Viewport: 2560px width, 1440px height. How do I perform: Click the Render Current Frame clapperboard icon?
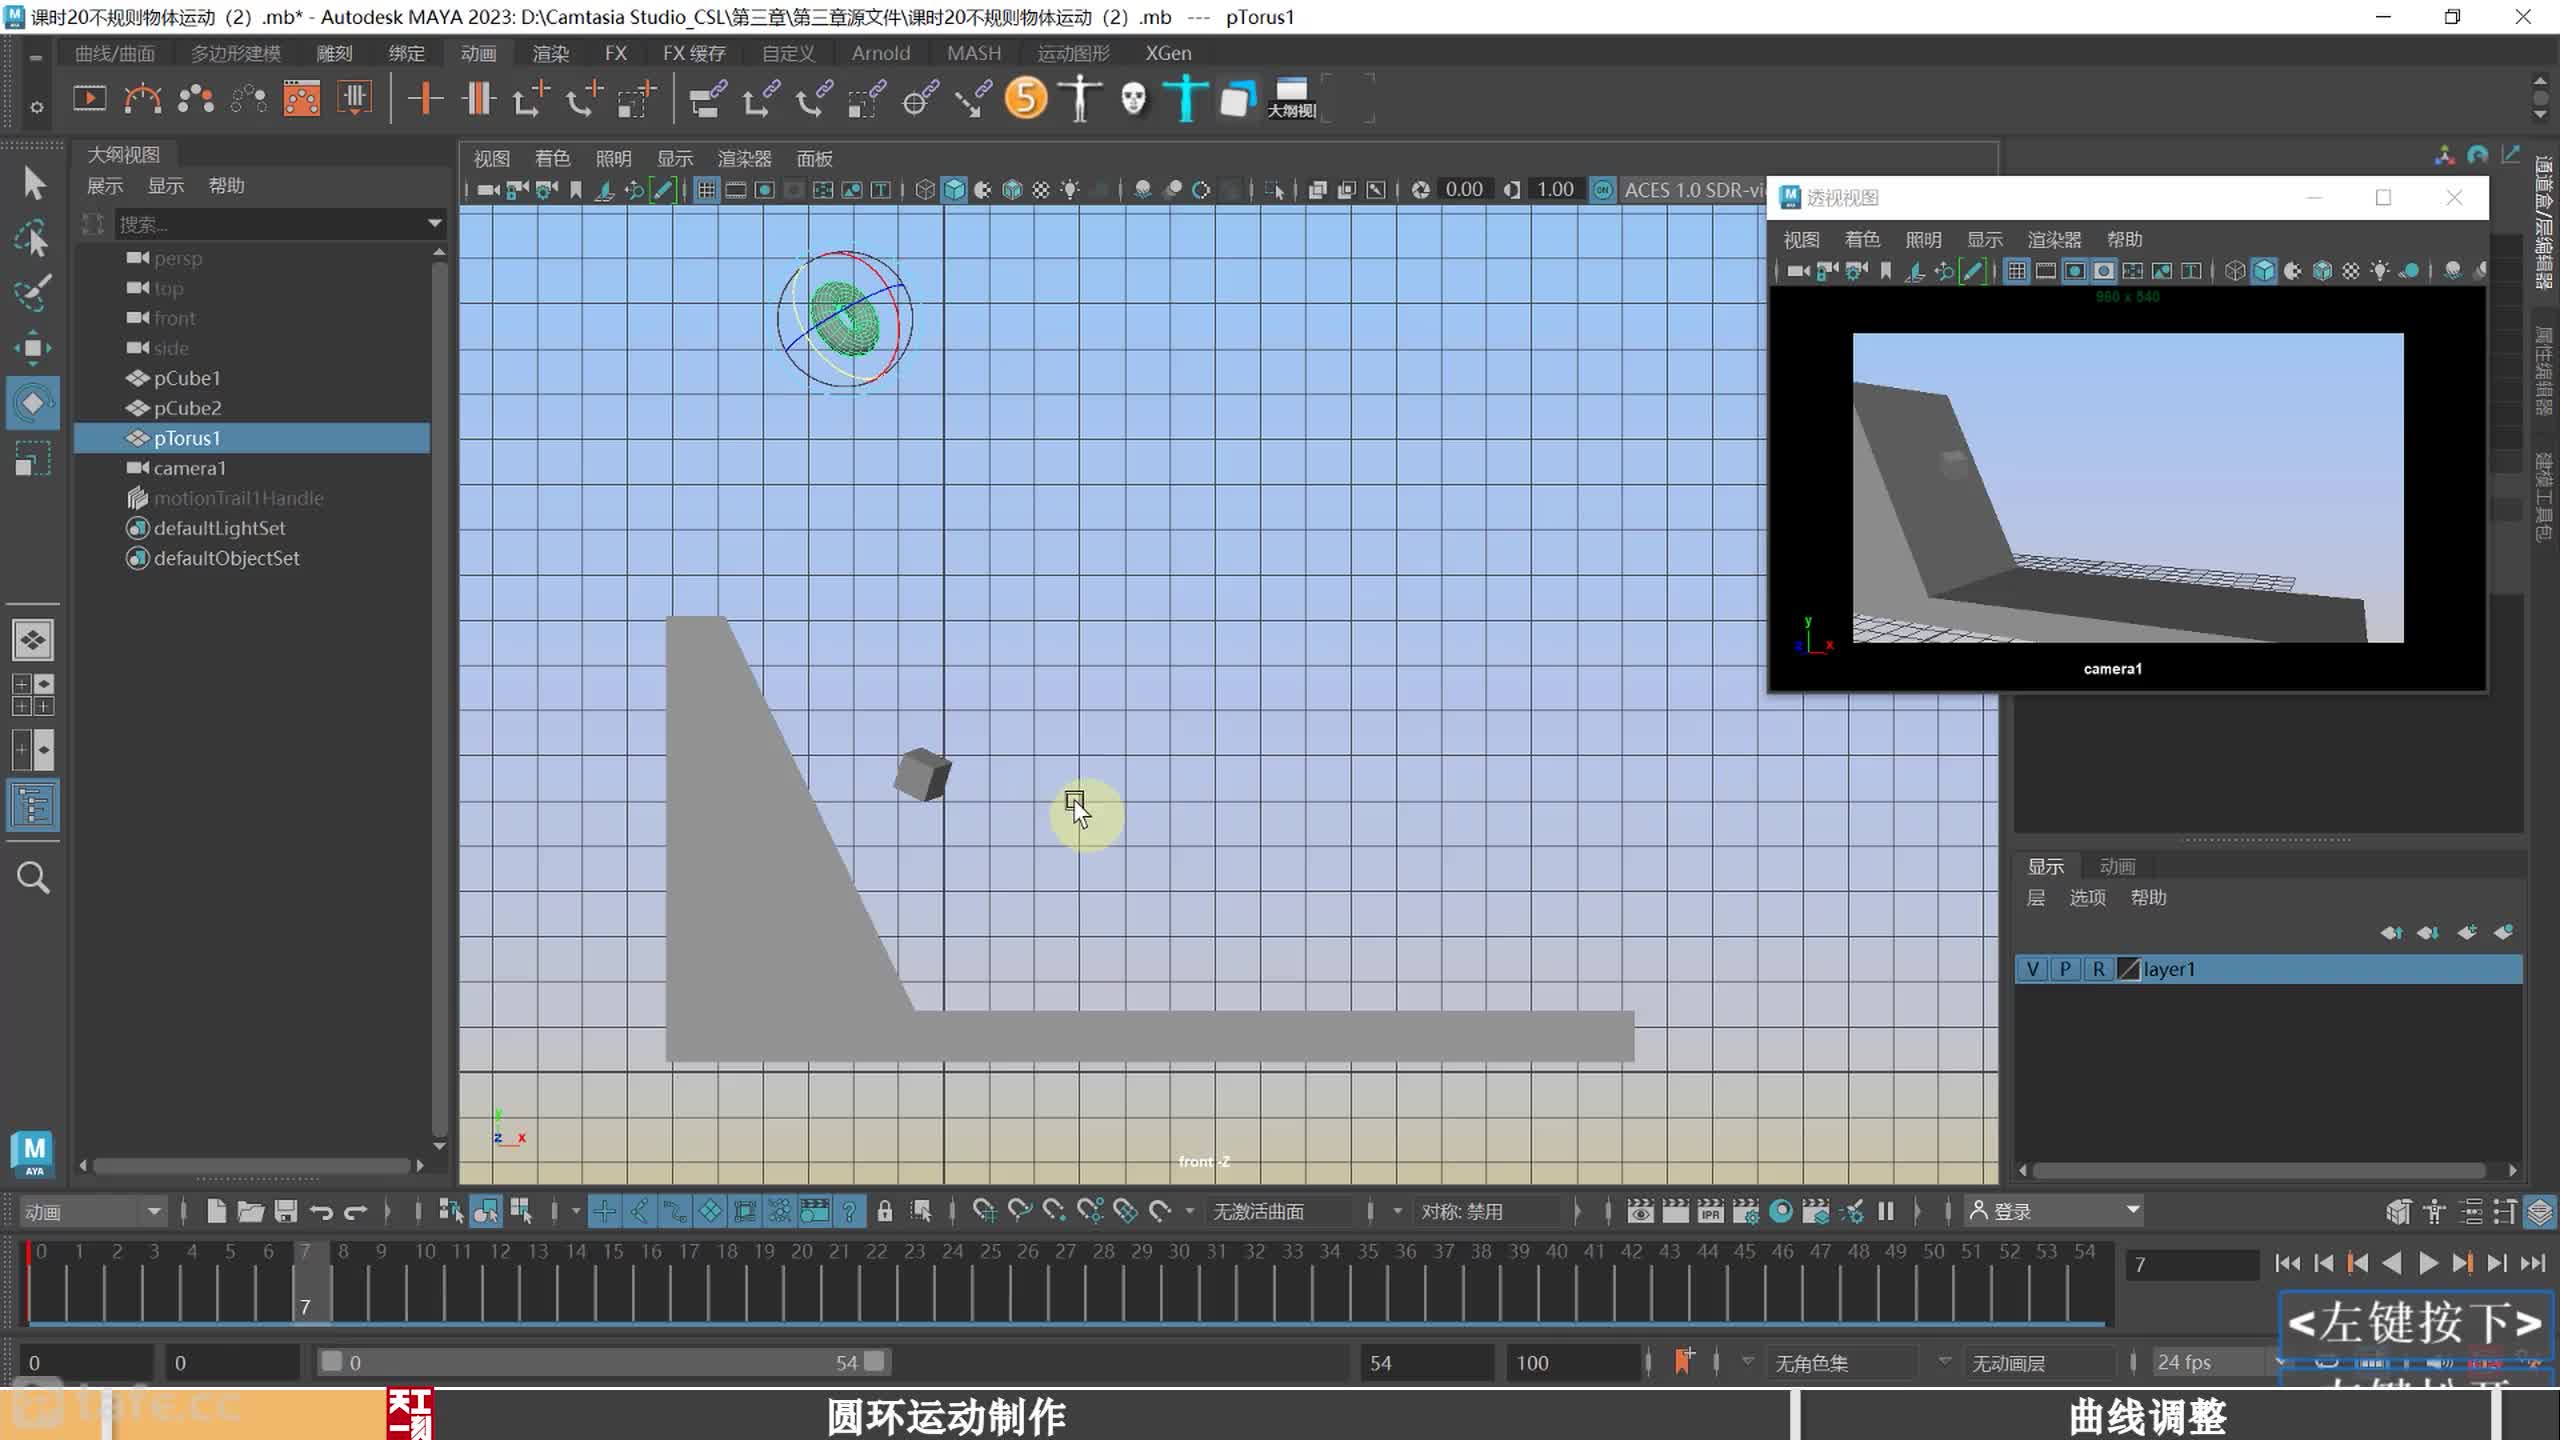[x=1675, y=1212]
